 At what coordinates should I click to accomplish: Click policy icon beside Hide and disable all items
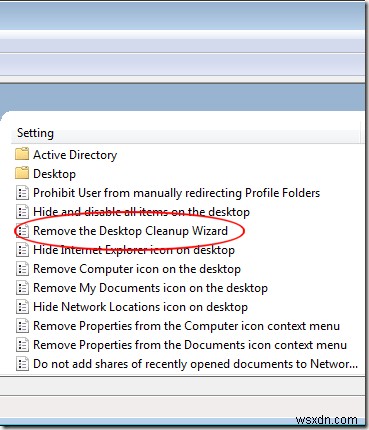tap(22, 212)
